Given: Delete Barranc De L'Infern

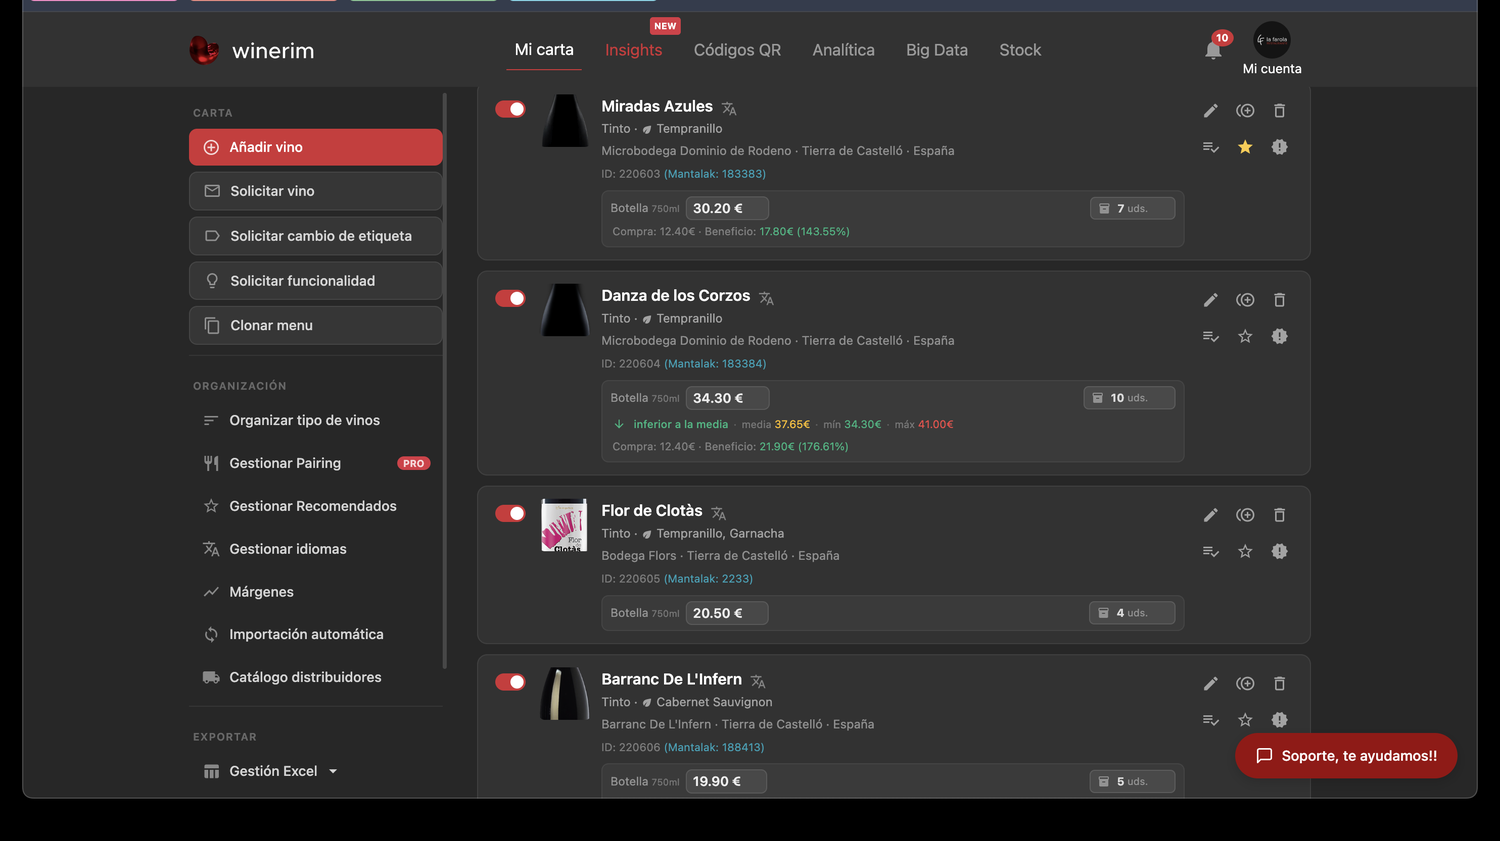Looking at the screenshot, I should pos(1279,684).
